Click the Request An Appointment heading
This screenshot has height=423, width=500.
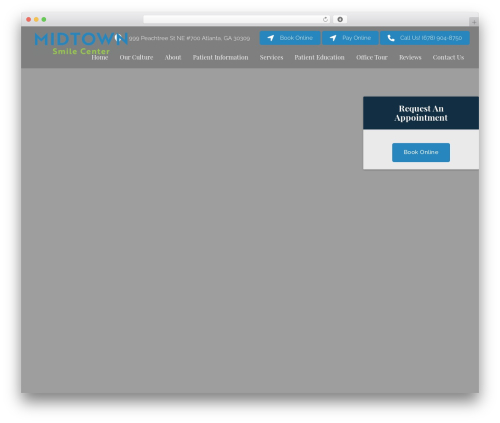coord(421,113)
